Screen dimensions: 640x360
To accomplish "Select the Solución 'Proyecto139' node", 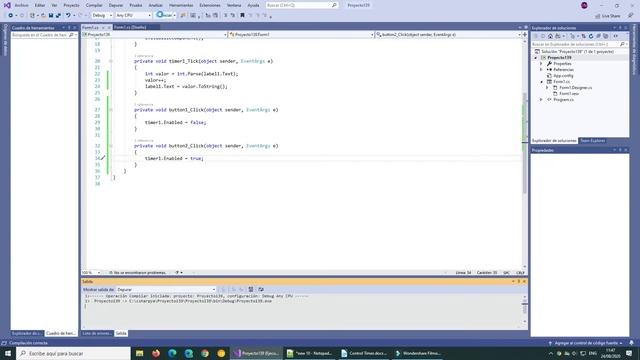I will pyautogui.click(x=577, y=52).
